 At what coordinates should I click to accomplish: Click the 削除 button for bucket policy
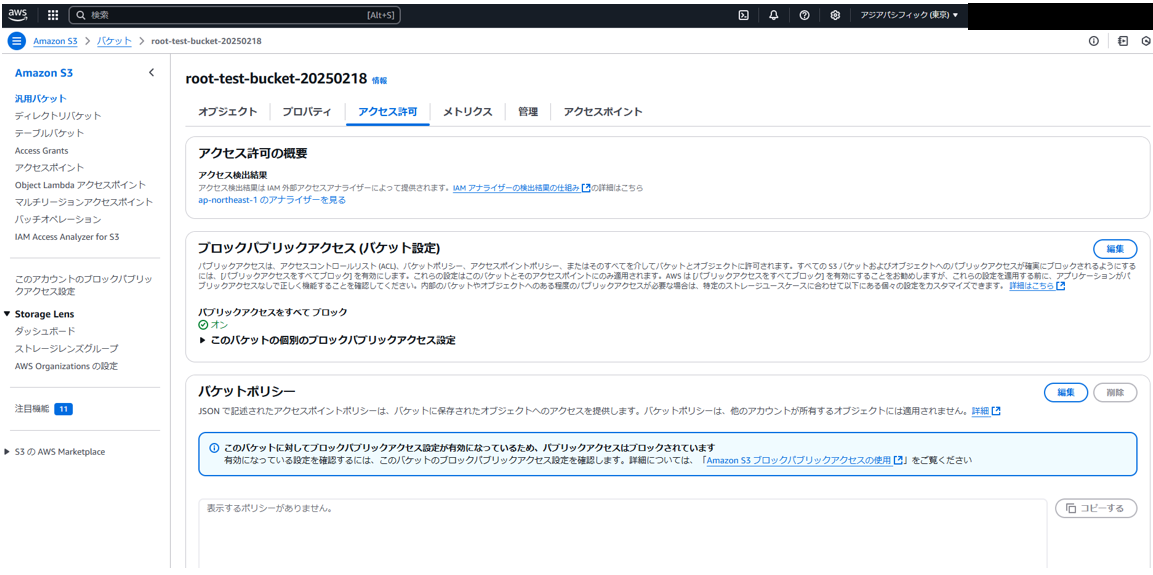(1115, 393)
